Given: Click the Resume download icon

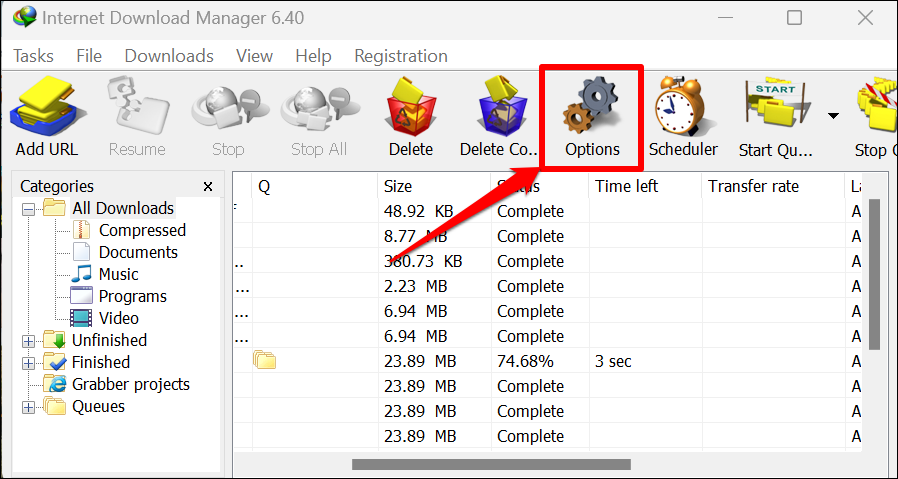Looking at the screenshot, I should pyautogui.click(x=137, y=110).
